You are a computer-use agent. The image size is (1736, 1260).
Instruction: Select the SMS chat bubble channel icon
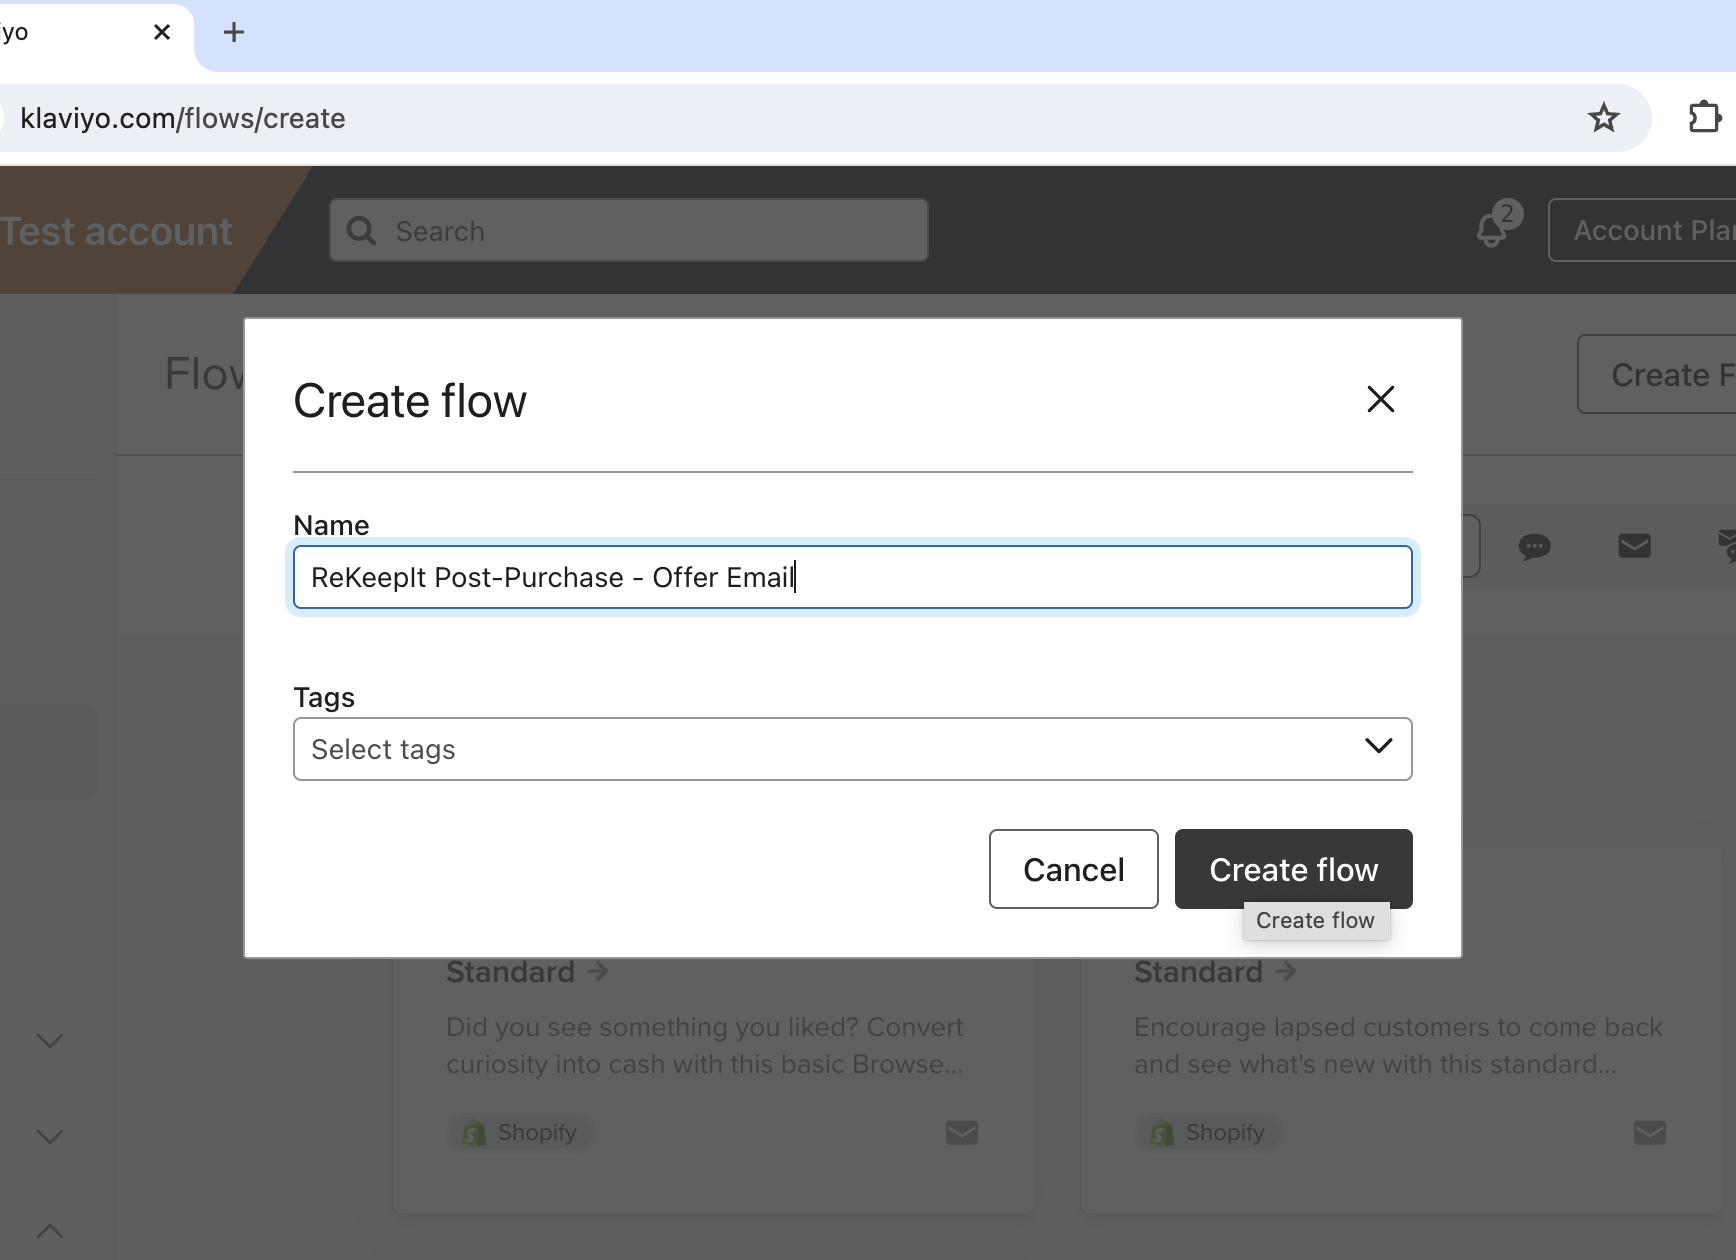click(x=1534, y=546)
